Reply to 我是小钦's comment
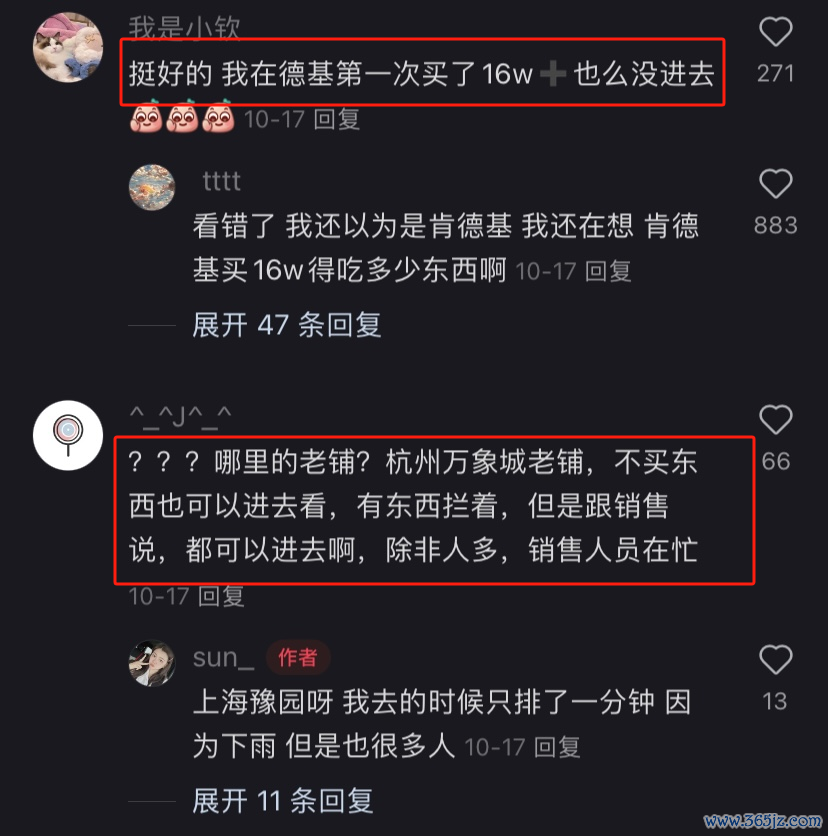This screenshot has width=828, height=836. tap(336, 119)
